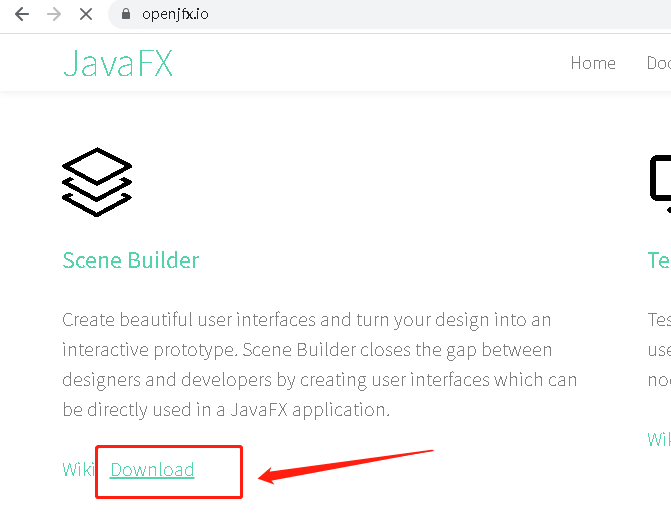Click the Scene Builder stacked layers icon
This screenshot has width=671, height=517.
pos(97,182)
